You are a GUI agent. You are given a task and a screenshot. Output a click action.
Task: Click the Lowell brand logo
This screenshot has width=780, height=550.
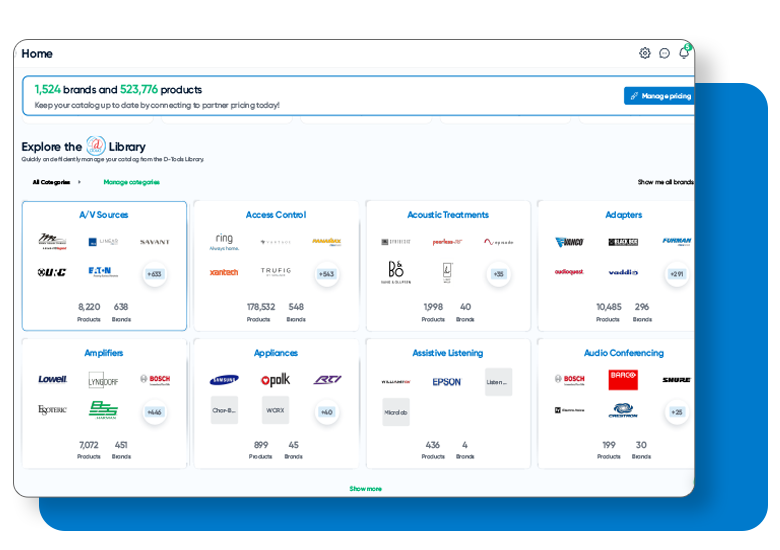(52, 379)
